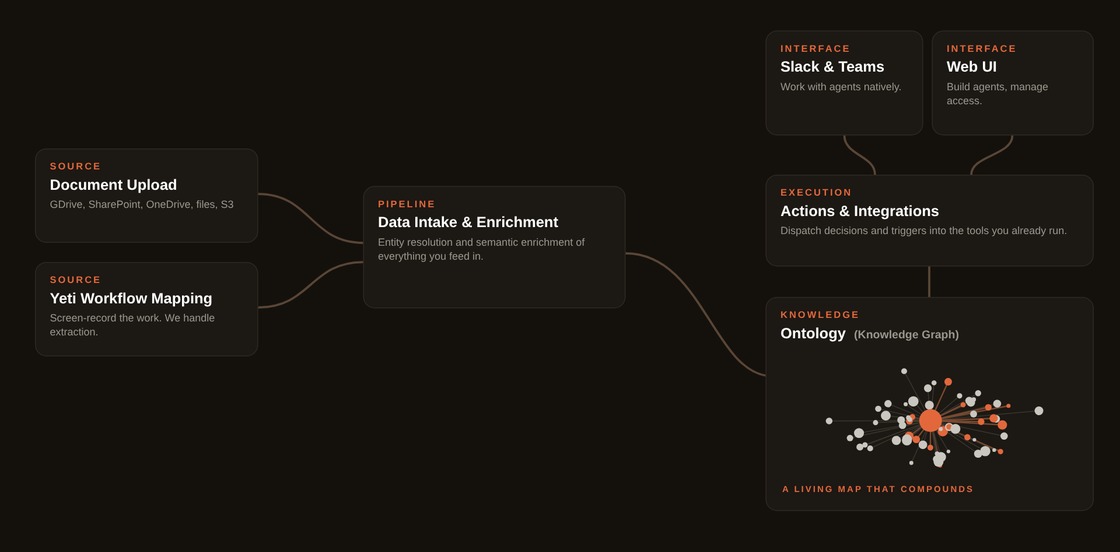Image resolution: width=1120 pixels, height=552 pixels.
Task: Open the Actions & Integrations card
Action: [x=929, y=221]
